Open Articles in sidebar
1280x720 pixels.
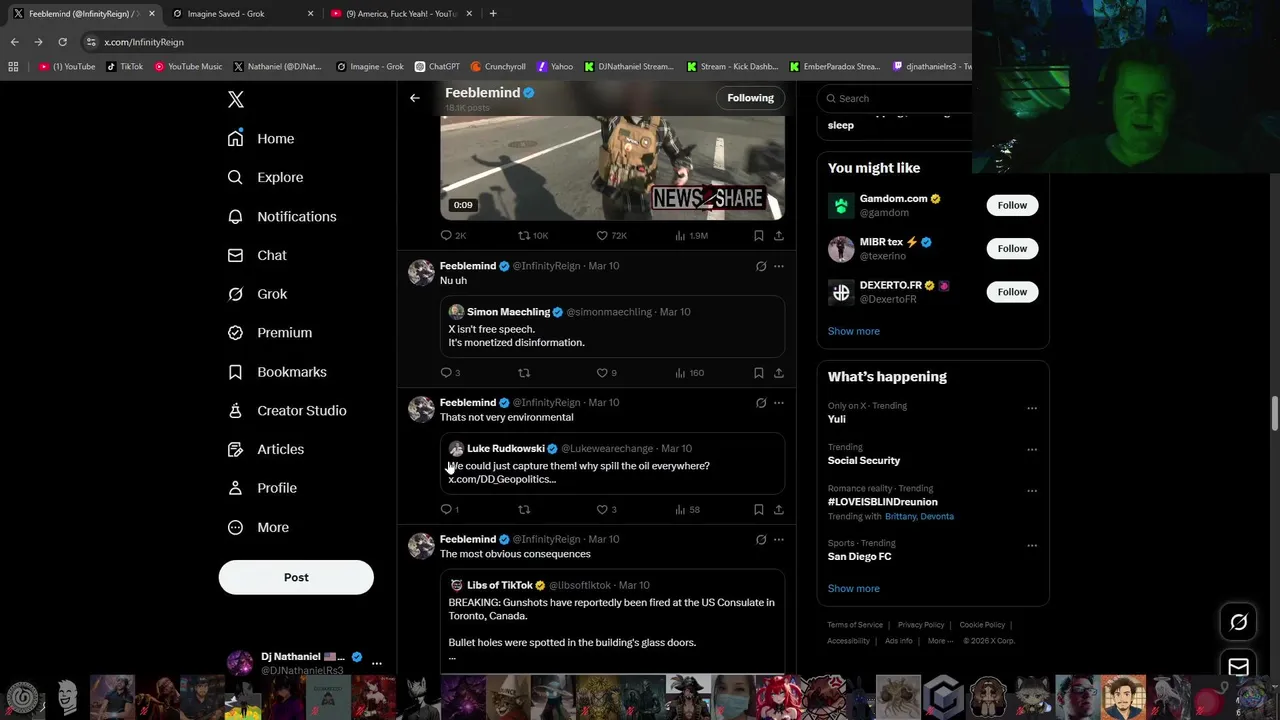click(266, 449)
